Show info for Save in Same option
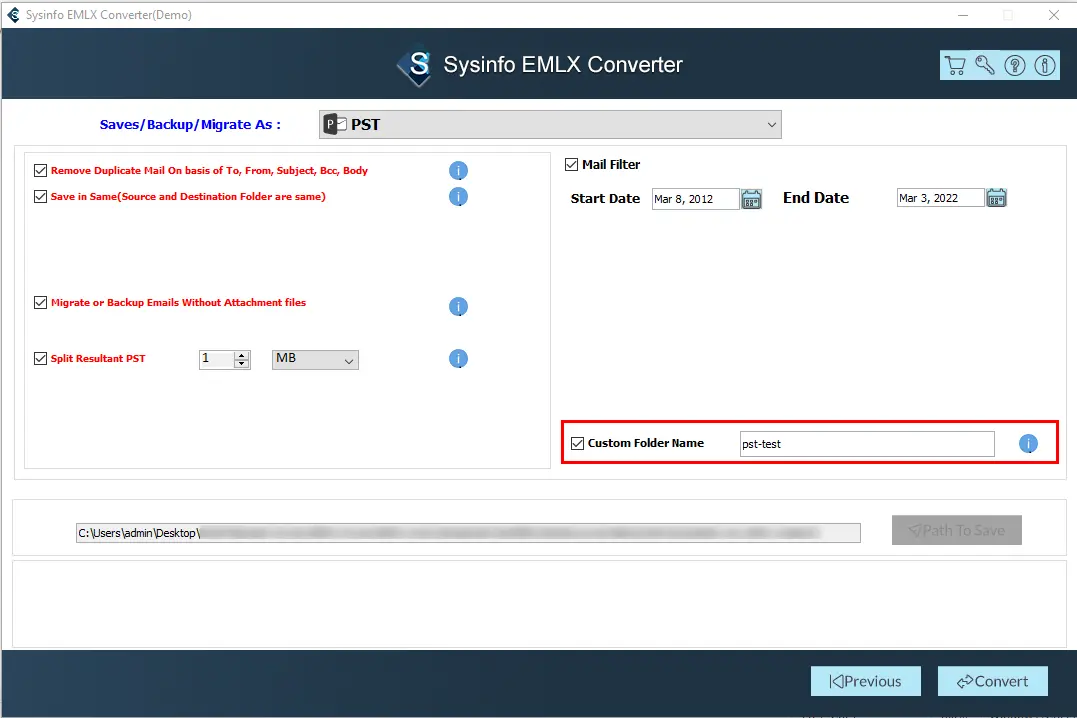The image size is (1077, 718). (x=458, y=197)
